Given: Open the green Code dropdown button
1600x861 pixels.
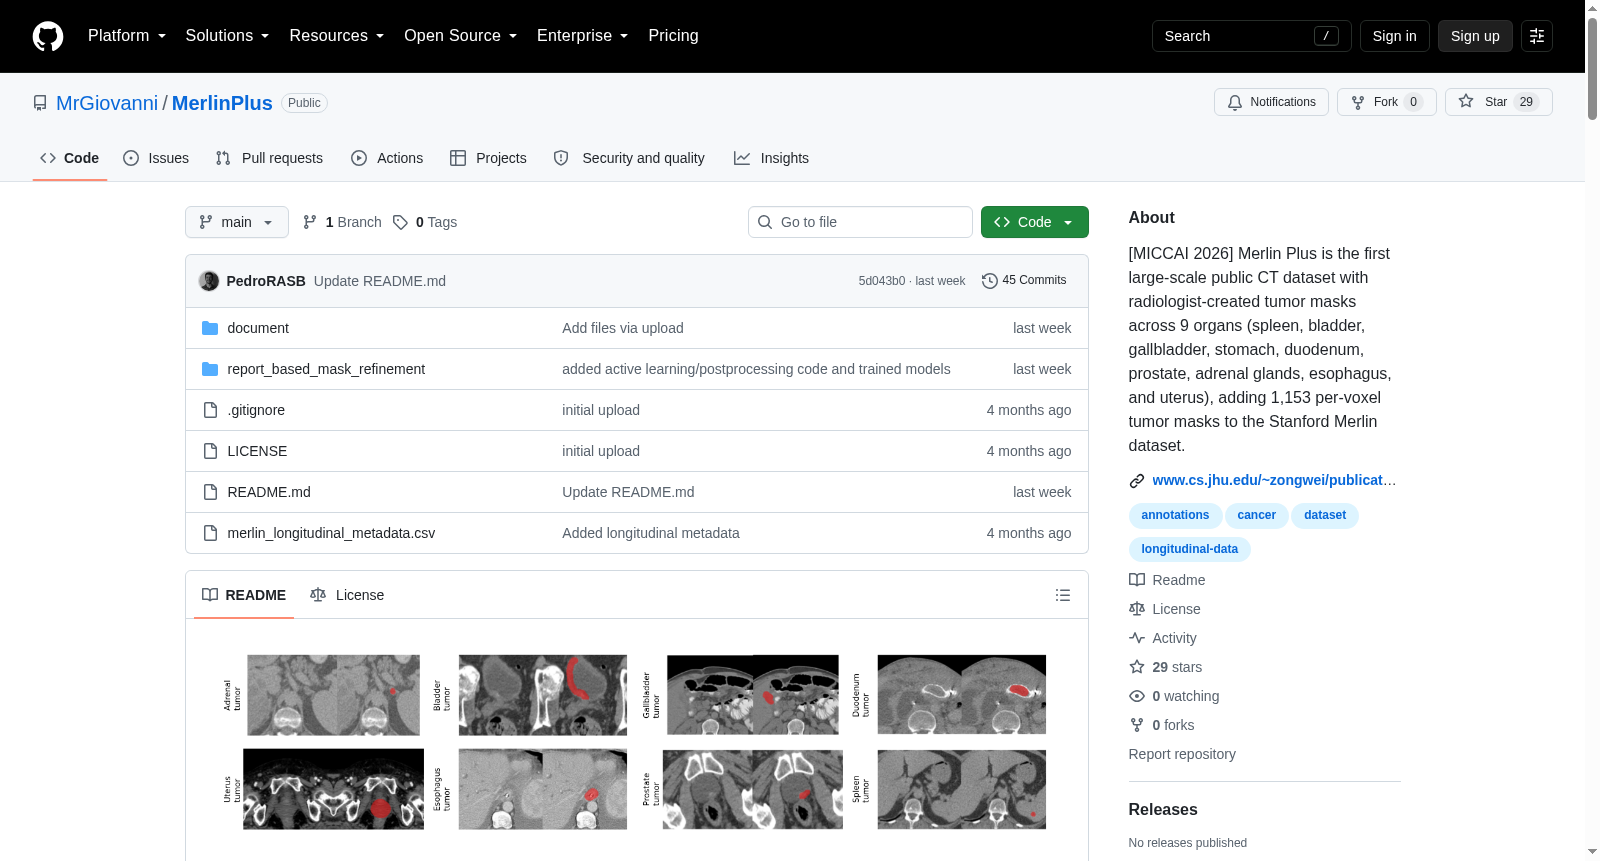Looking at the screenshot, I should [x=1035, y=222].
